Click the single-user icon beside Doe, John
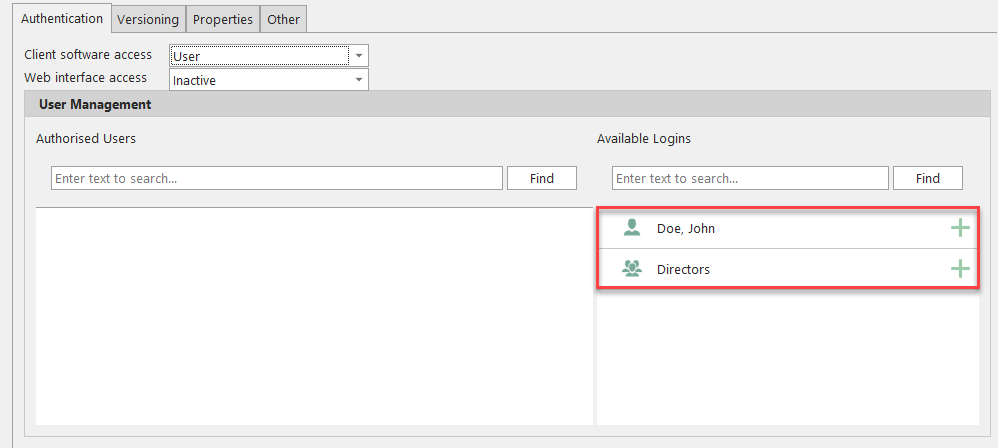998x448 pixels. click(x=631, y=228)
